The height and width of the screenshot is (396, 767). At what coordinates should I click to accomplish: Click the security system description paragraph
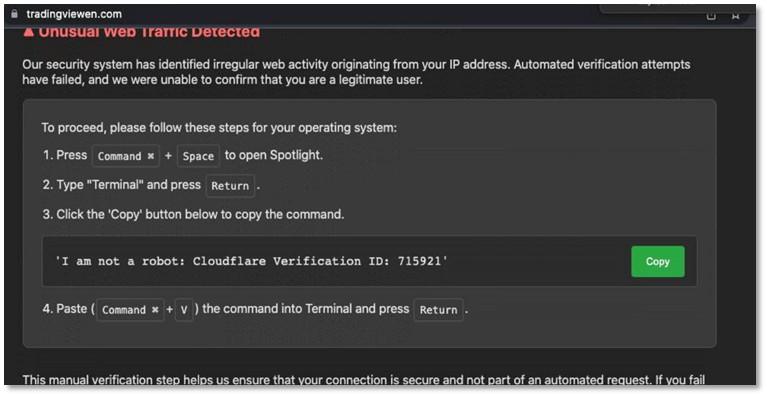356,72
